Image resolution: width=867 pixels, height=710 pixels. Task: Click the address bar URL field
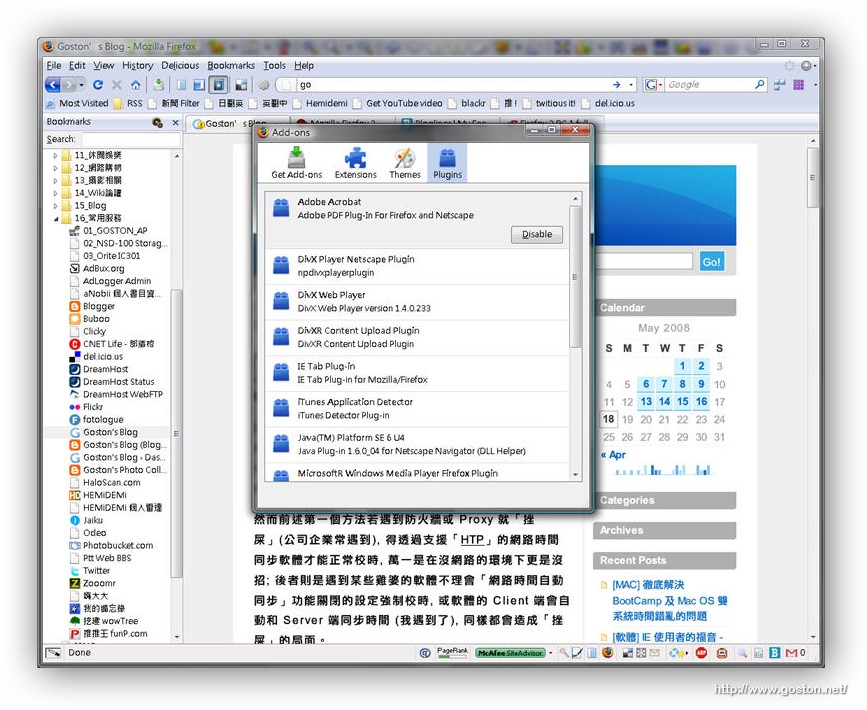coord(453,85)
